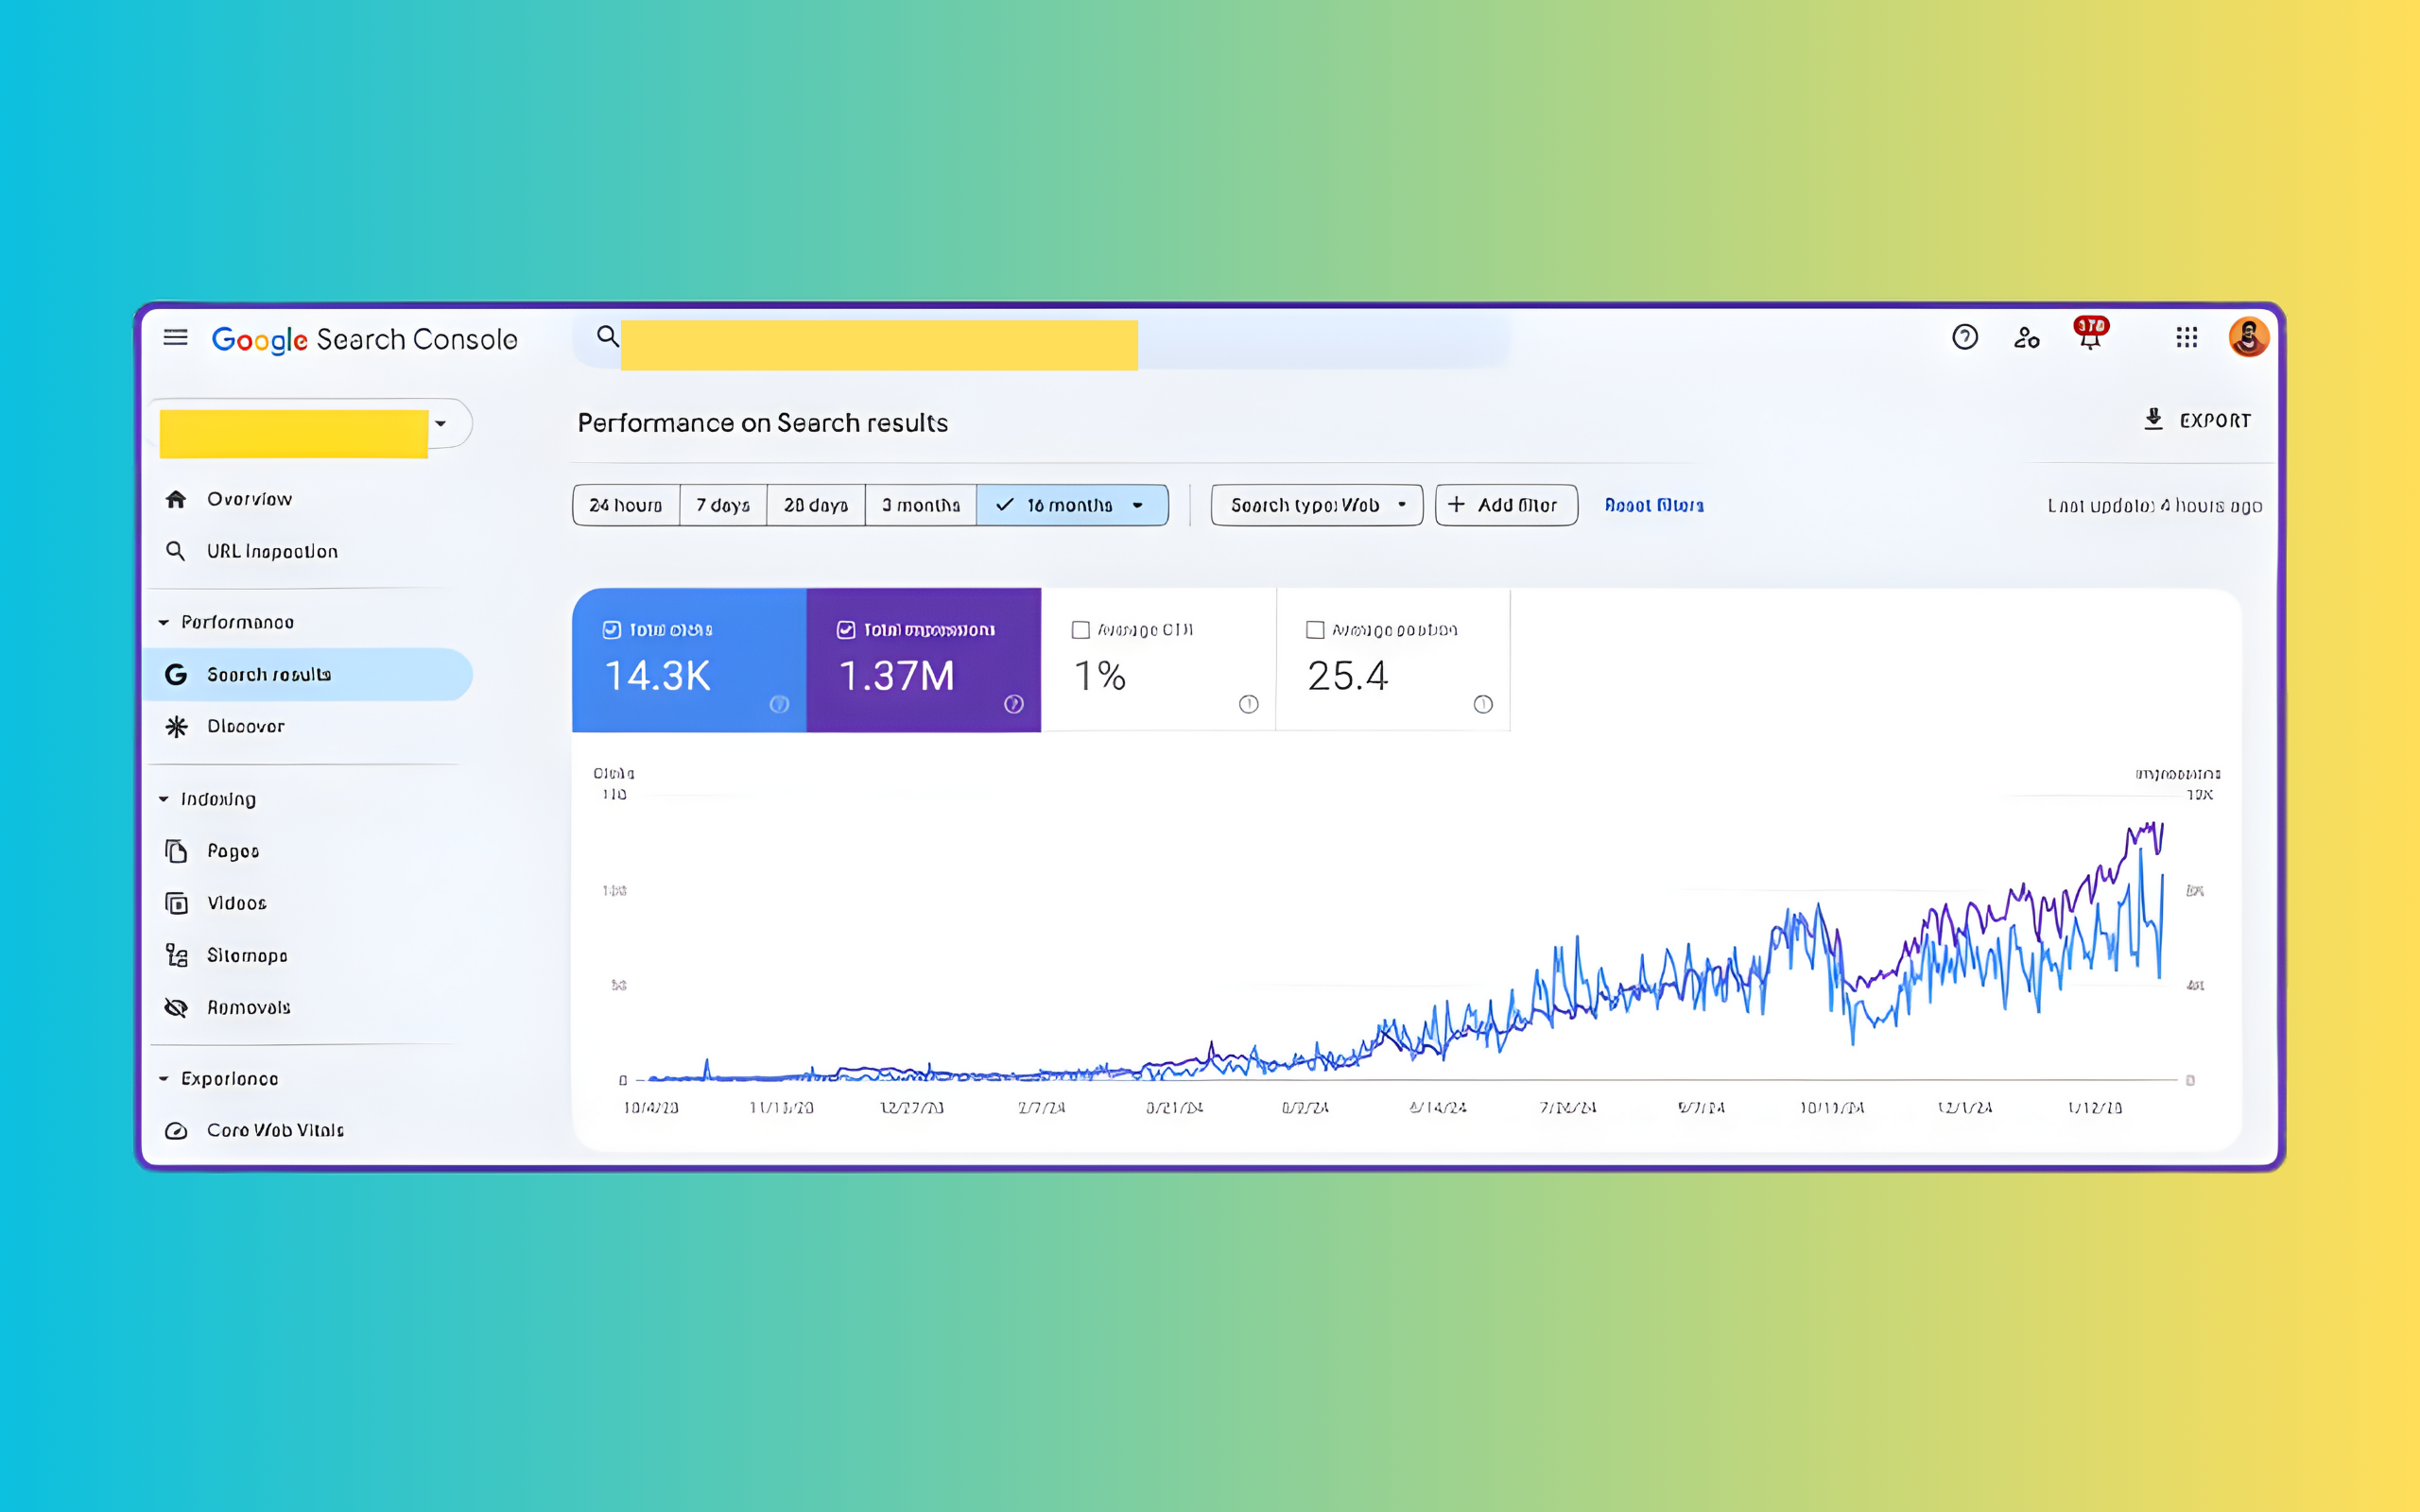Enable the Average CTR checkbox
Viewport: 2420px width, 1512px height.
[1080, 630]
